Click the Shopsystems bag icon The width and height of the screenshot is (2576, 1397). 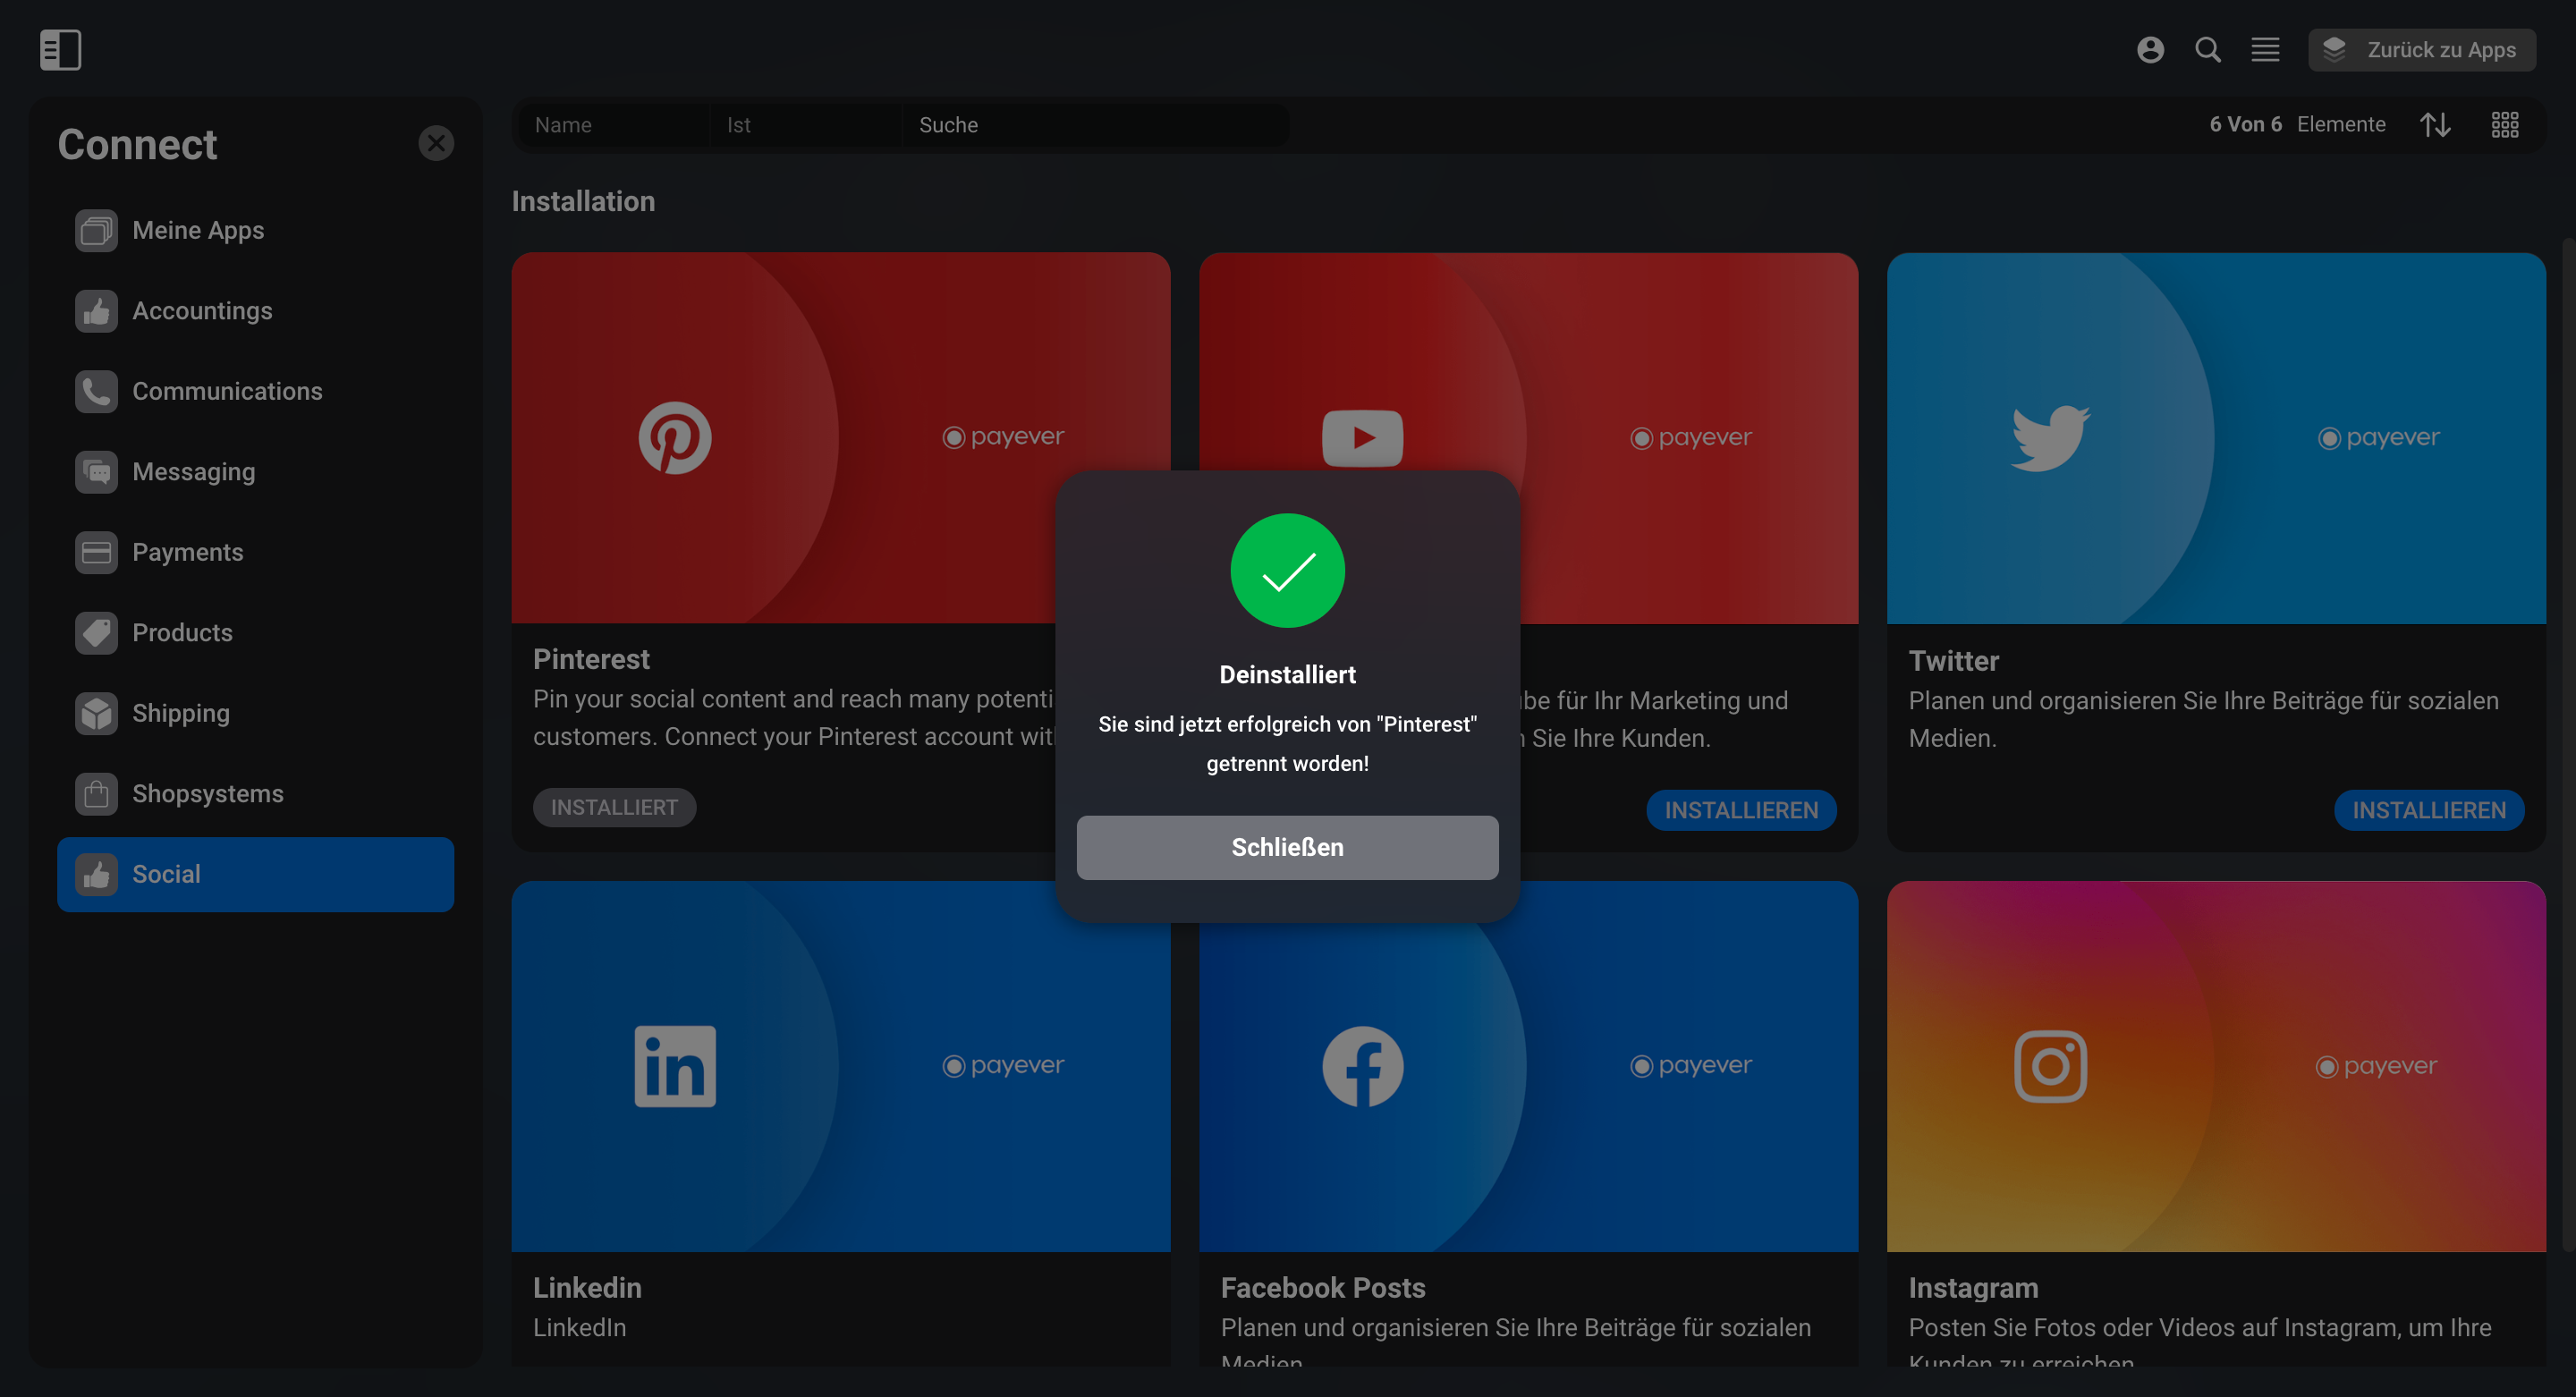[96, 794]
